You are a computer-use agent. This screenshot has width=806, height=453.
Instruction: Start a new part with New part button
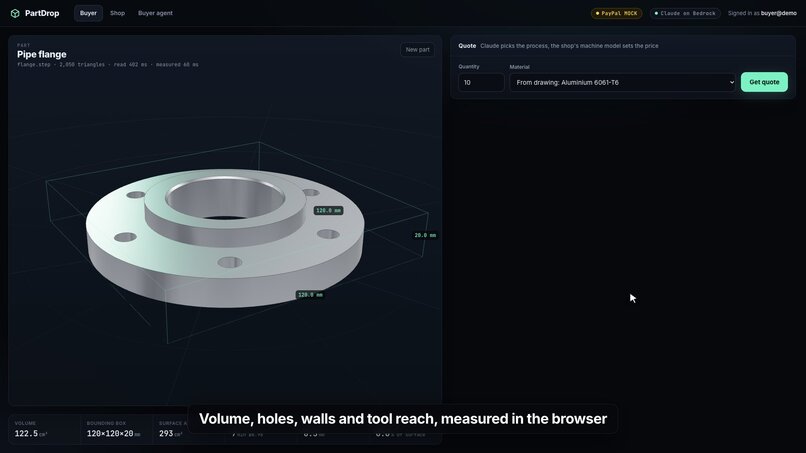tap(417, 50)
